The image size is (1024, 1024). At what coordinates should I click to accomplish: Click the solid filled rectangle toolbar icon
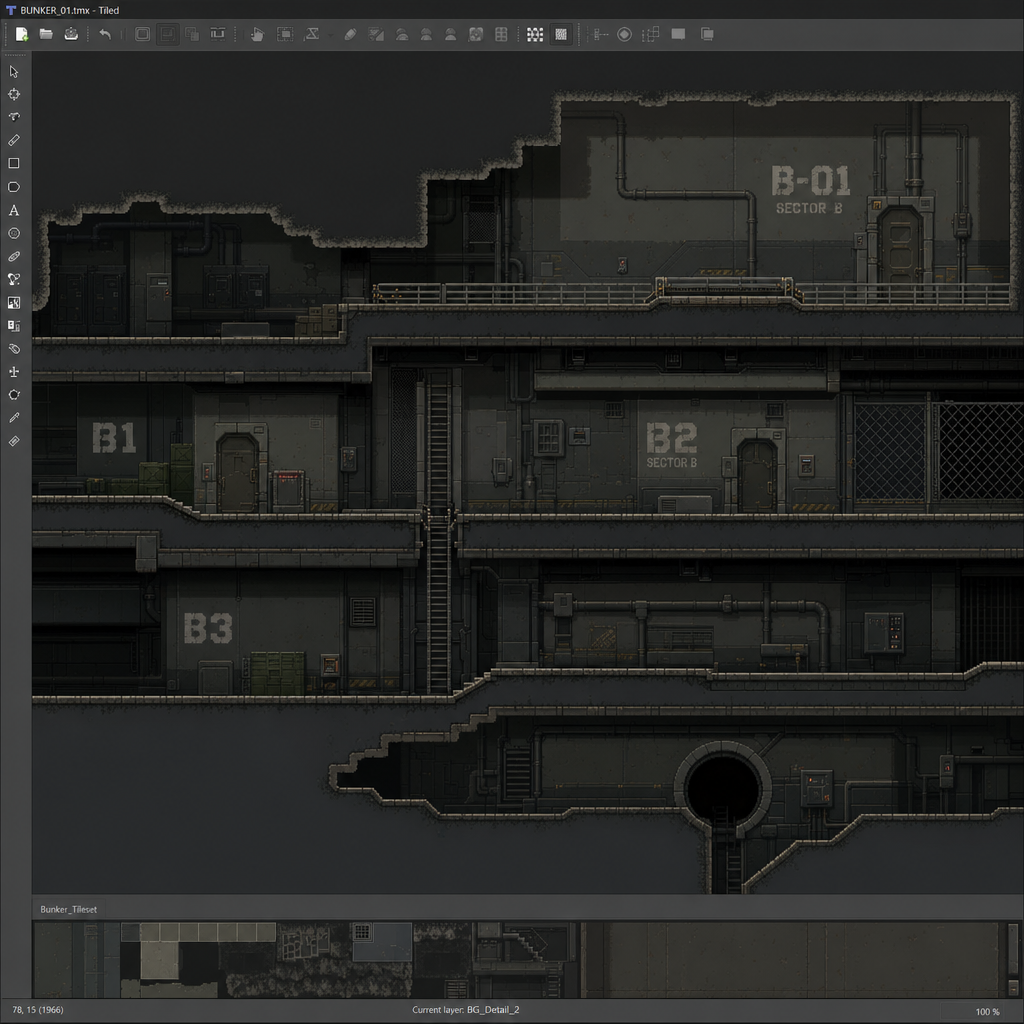click(679, 34)
